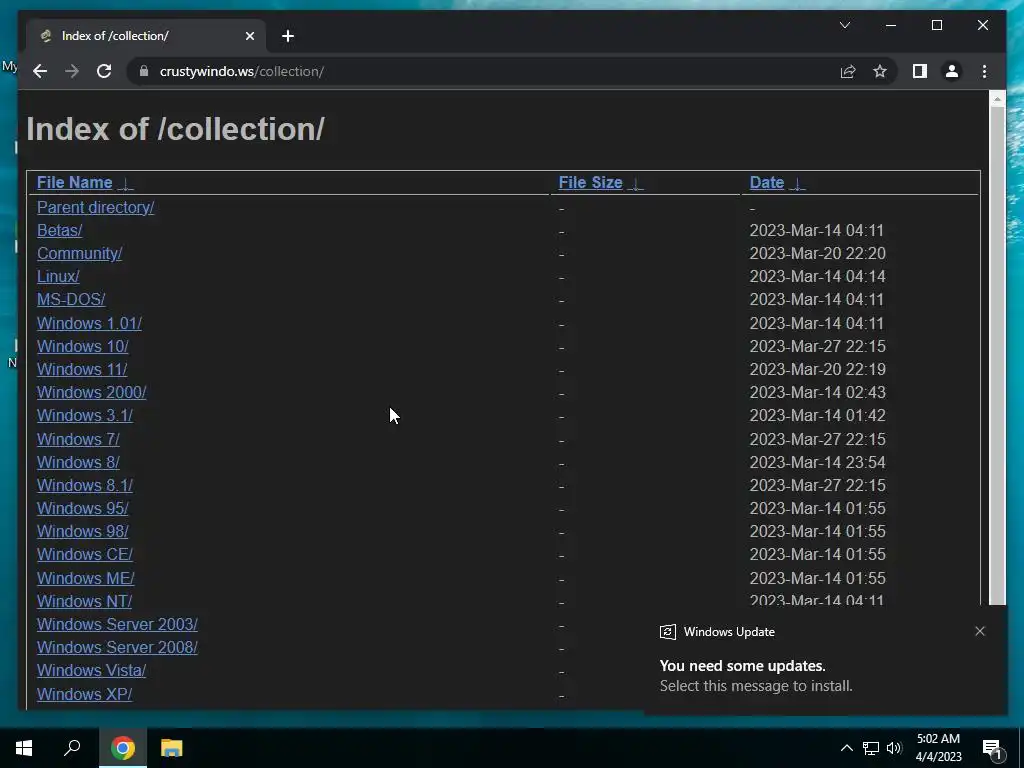The image size is (1024, 768).
Task: Open the Community folder
Action: [80, 253]
